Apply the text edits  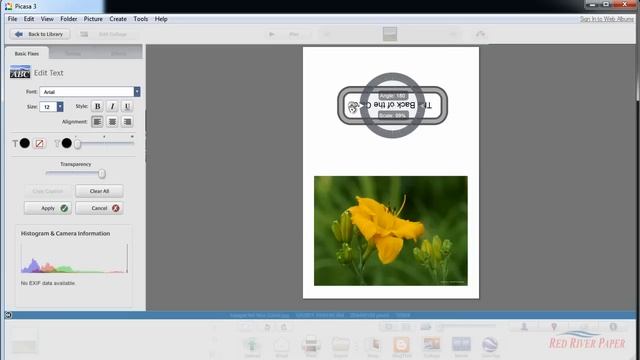[48, 208]
